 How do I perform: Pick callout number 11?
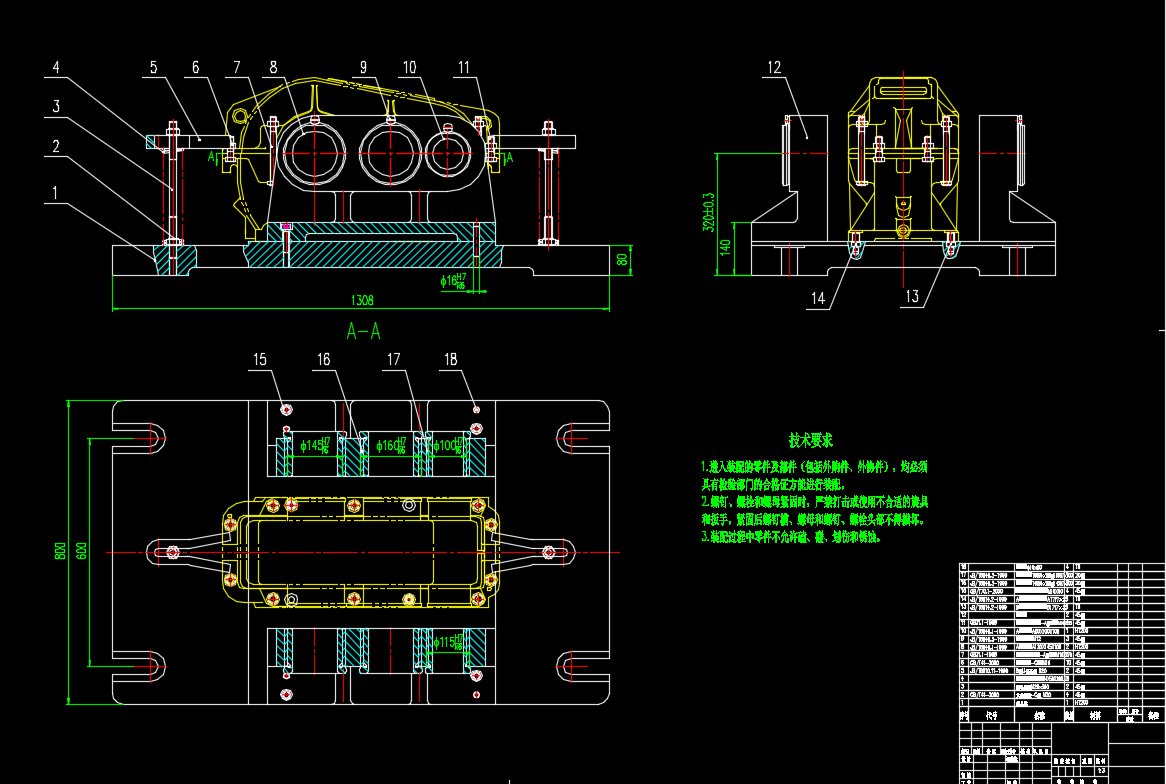tap(464, 68)
